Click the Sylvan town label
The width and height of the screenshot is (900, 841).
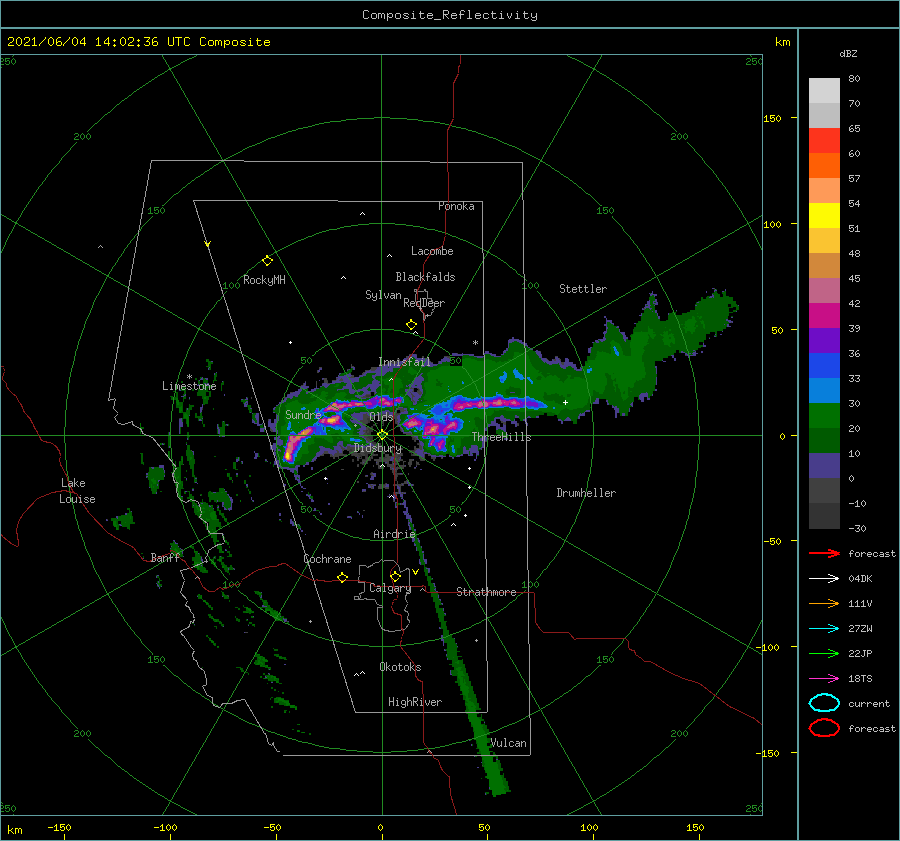click(x=383, y=295)
